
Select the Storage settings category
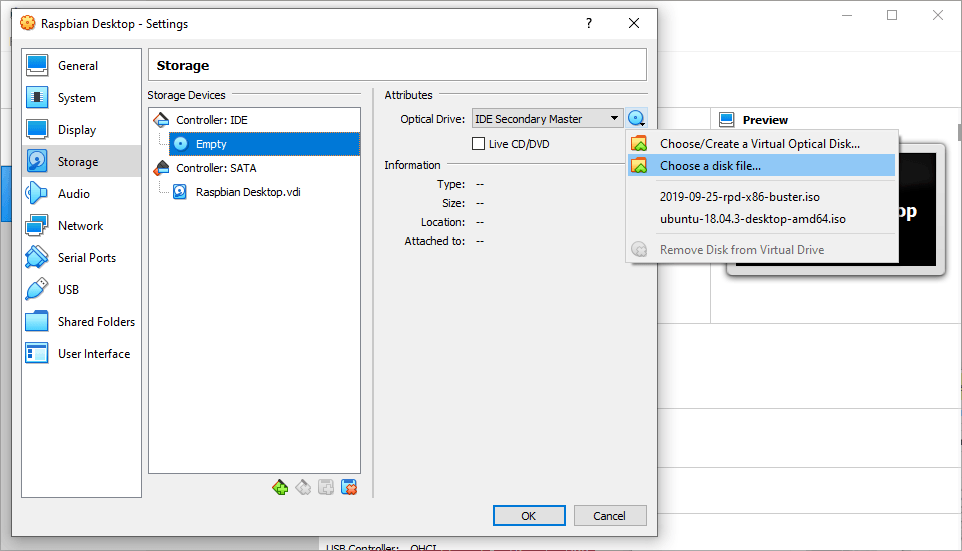tap(81, 161)
